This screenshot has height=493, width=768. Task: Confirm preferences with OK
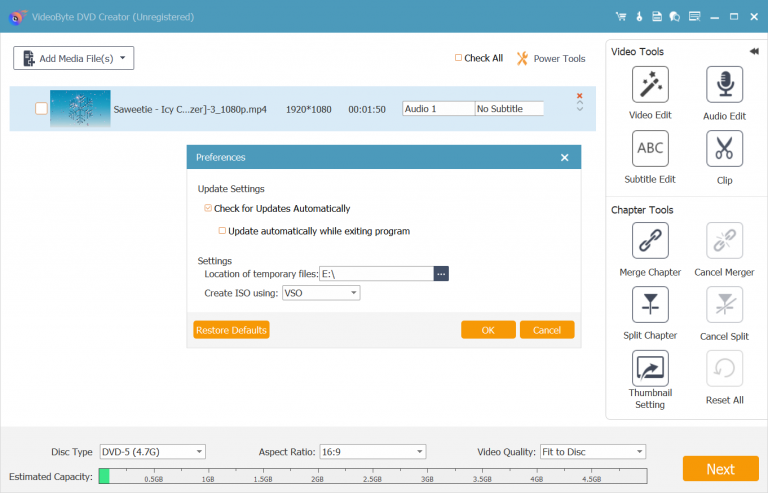pos(488,330)
